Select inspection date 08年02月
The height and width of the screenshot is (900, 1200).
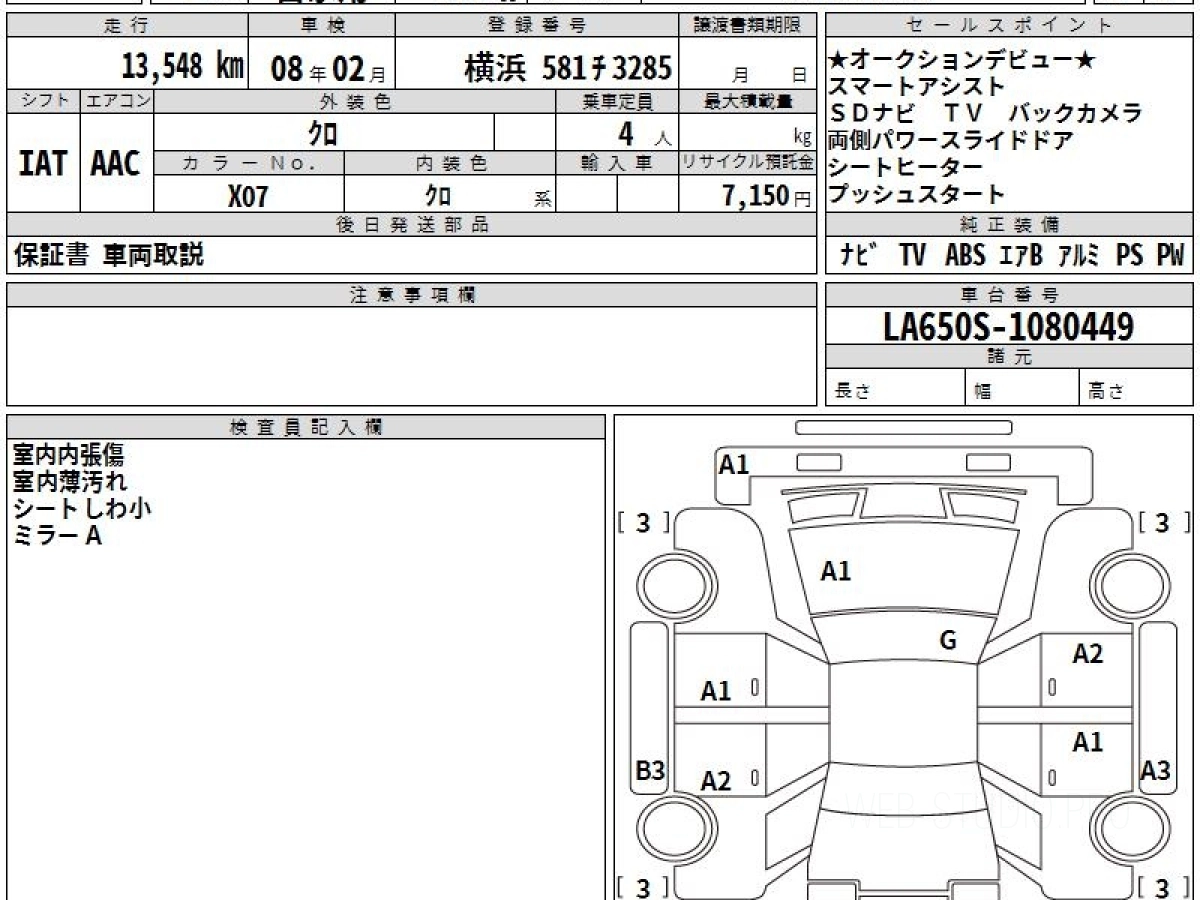click(328, 69)
